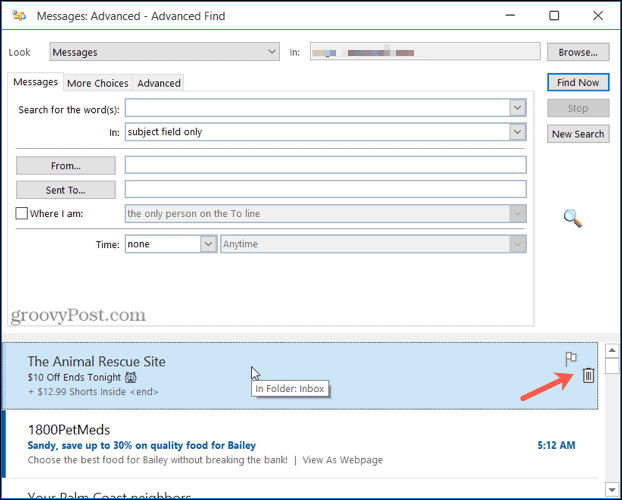Minimize the Advanced Find window
The height and width of the screenshot is (500, 622).
point(510,15)
